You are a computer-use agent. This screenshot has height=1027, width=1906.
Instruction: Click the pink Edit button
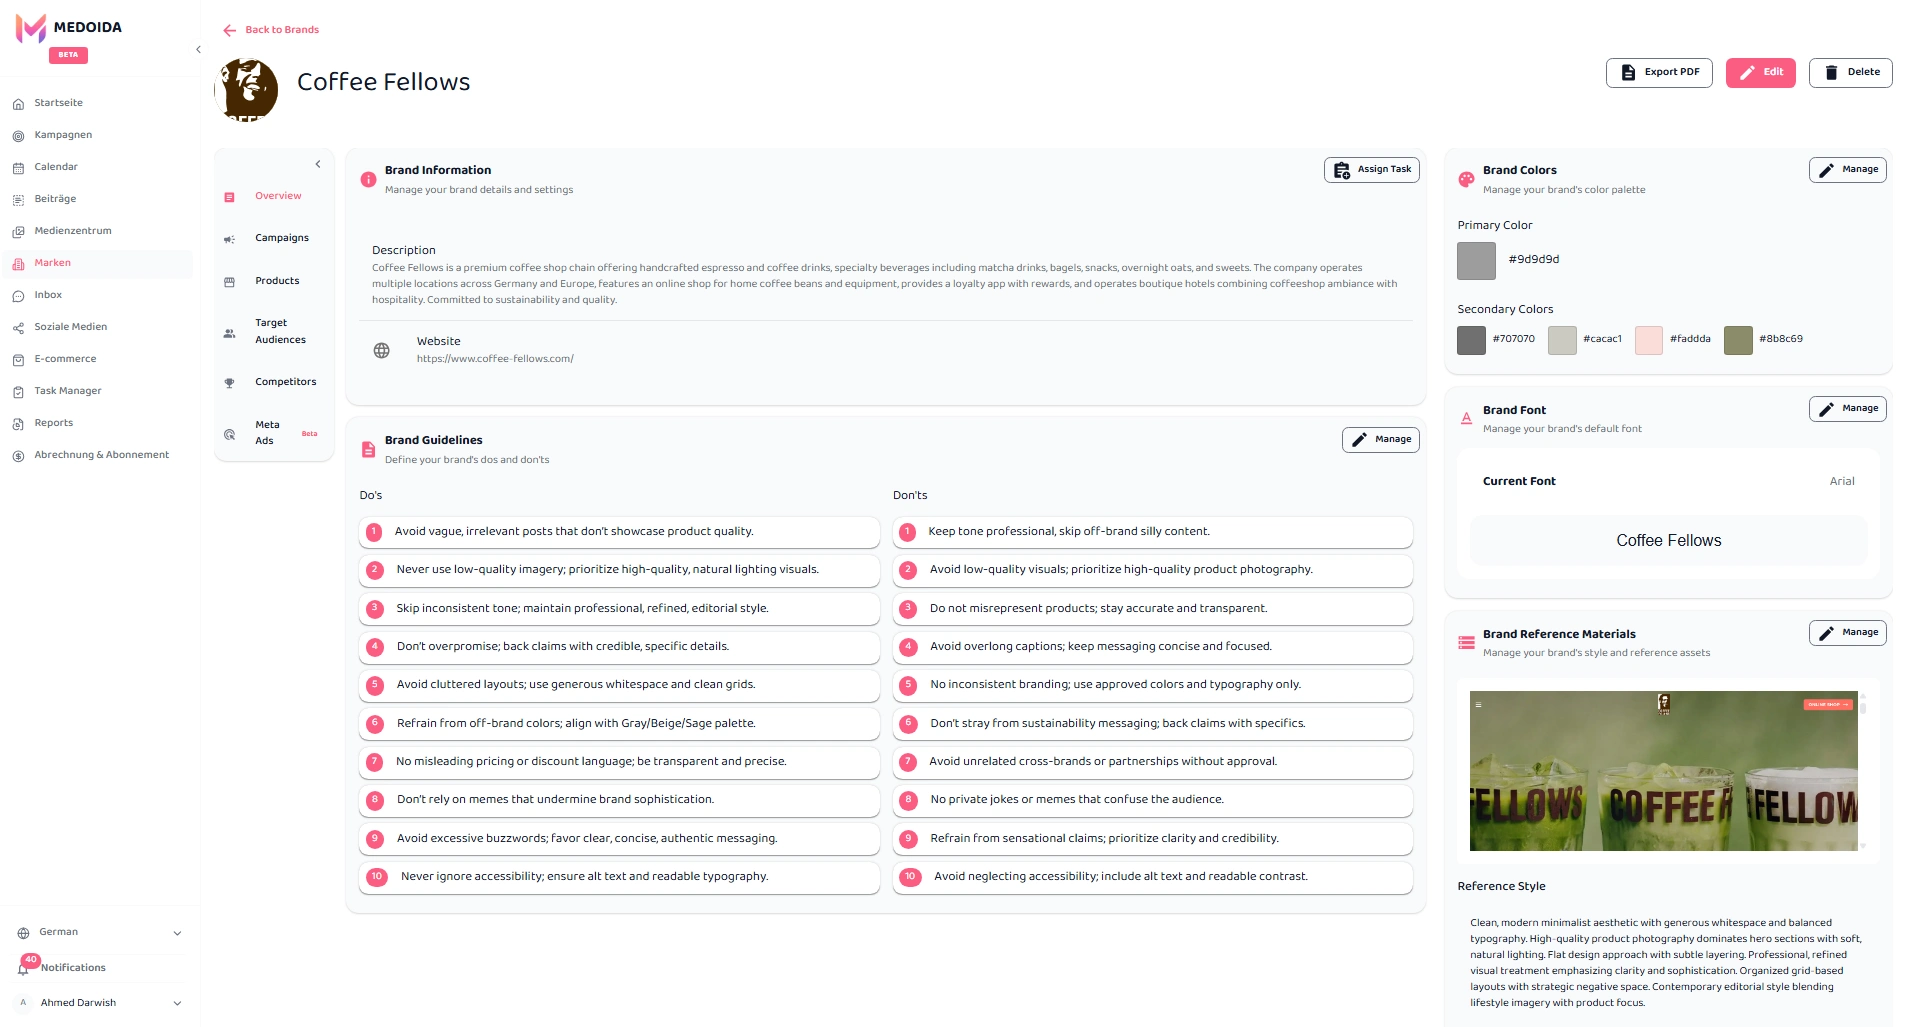1761,73
